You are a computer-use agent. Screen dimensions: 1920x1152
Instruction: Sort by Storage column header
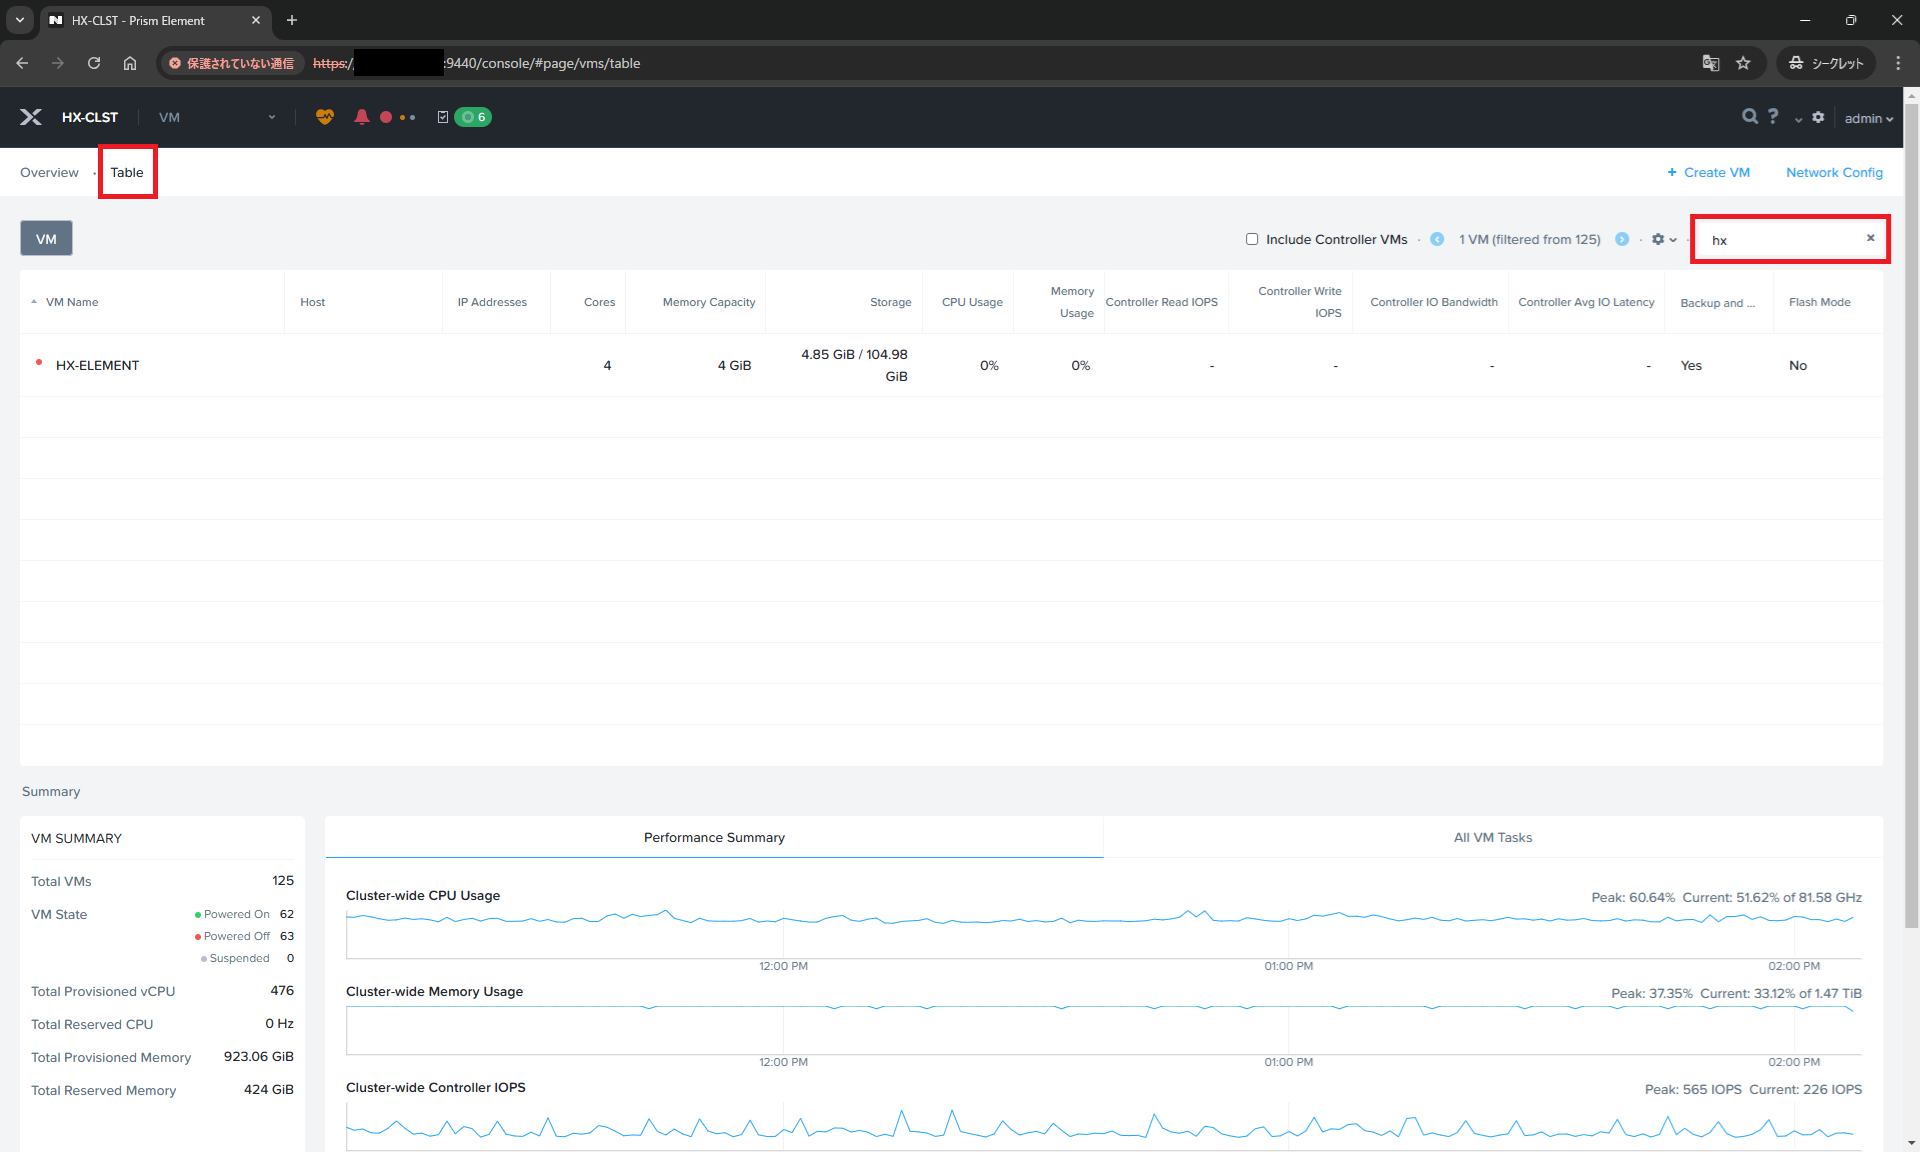[x=890, y=302]
